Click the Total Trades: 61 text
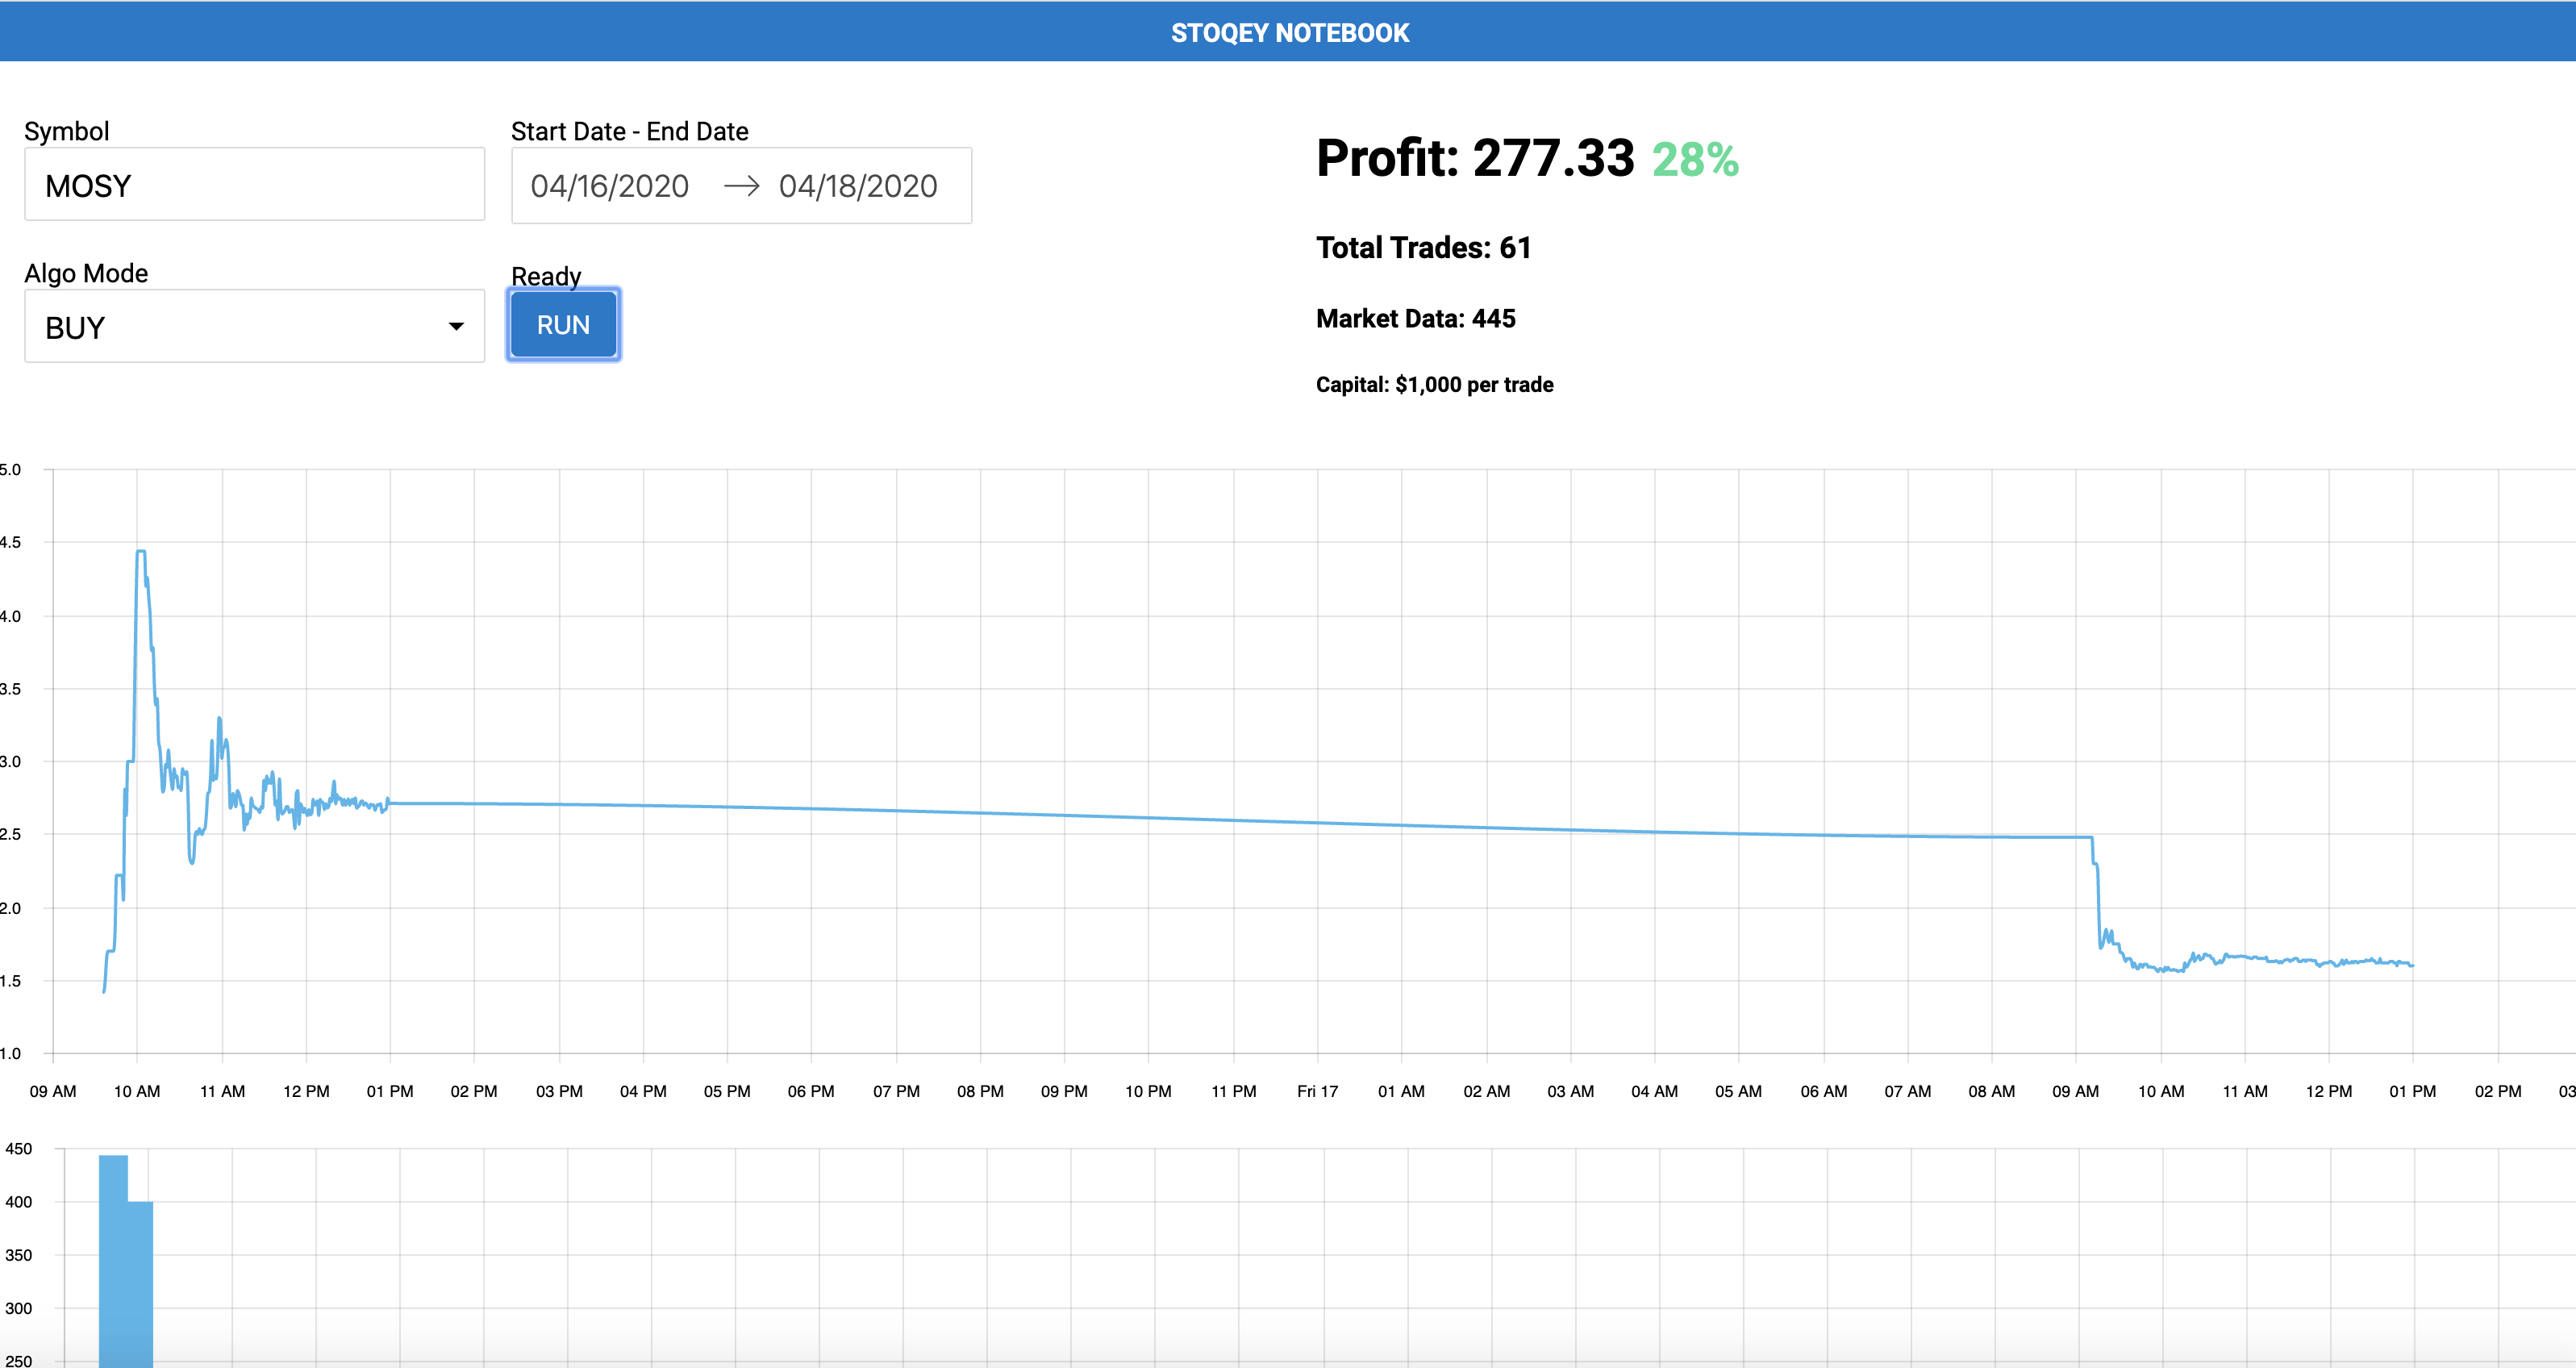The image size is (2576, 1368). [1423, 247]
